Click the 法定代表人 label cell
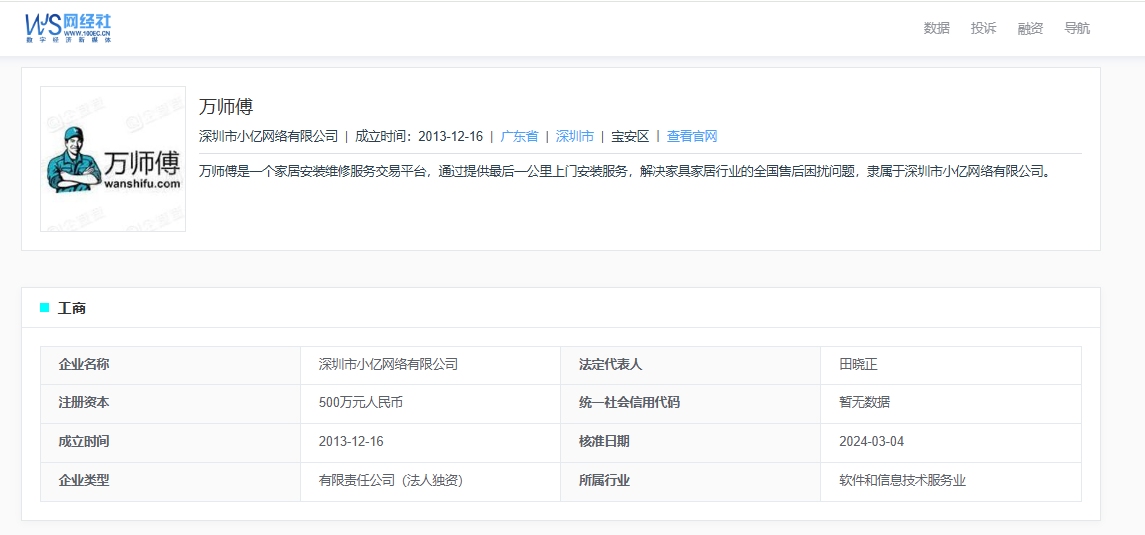 [x=691, y=365]
